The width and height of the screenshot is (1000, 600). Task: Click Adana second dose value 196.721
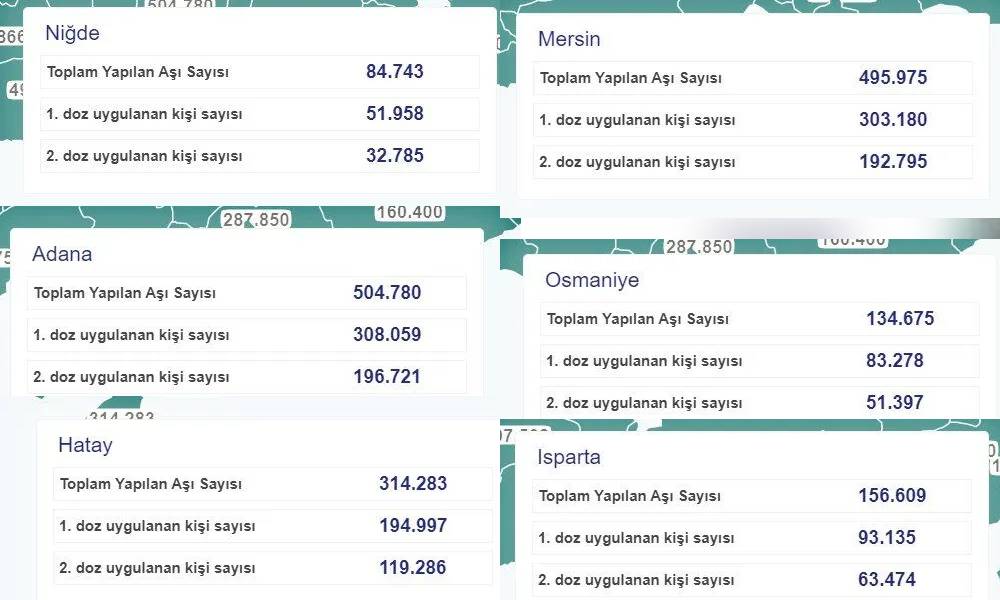[387, 377]
